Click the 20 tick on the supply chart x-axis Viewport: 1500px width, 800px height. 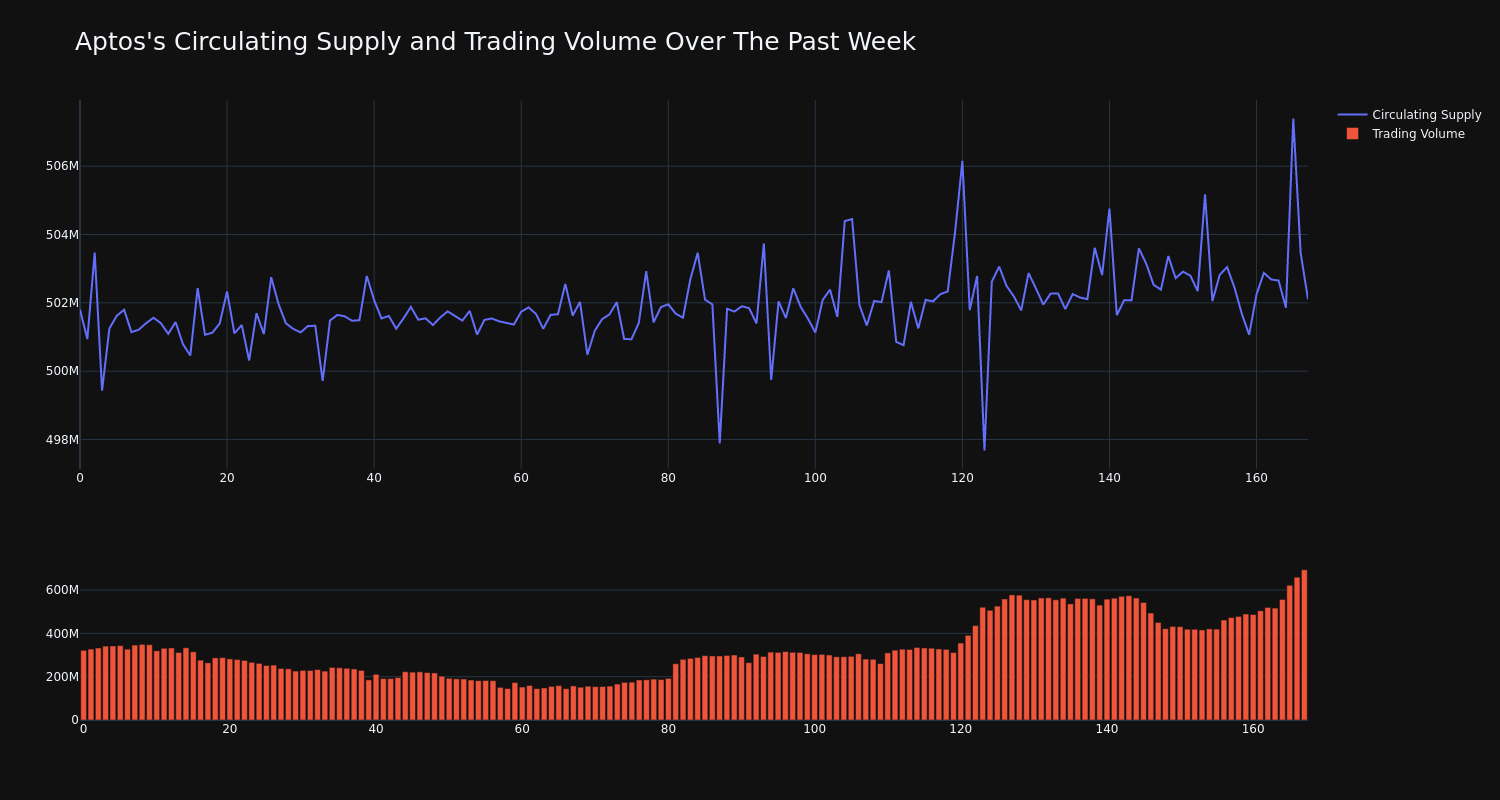tap(227, 478)
